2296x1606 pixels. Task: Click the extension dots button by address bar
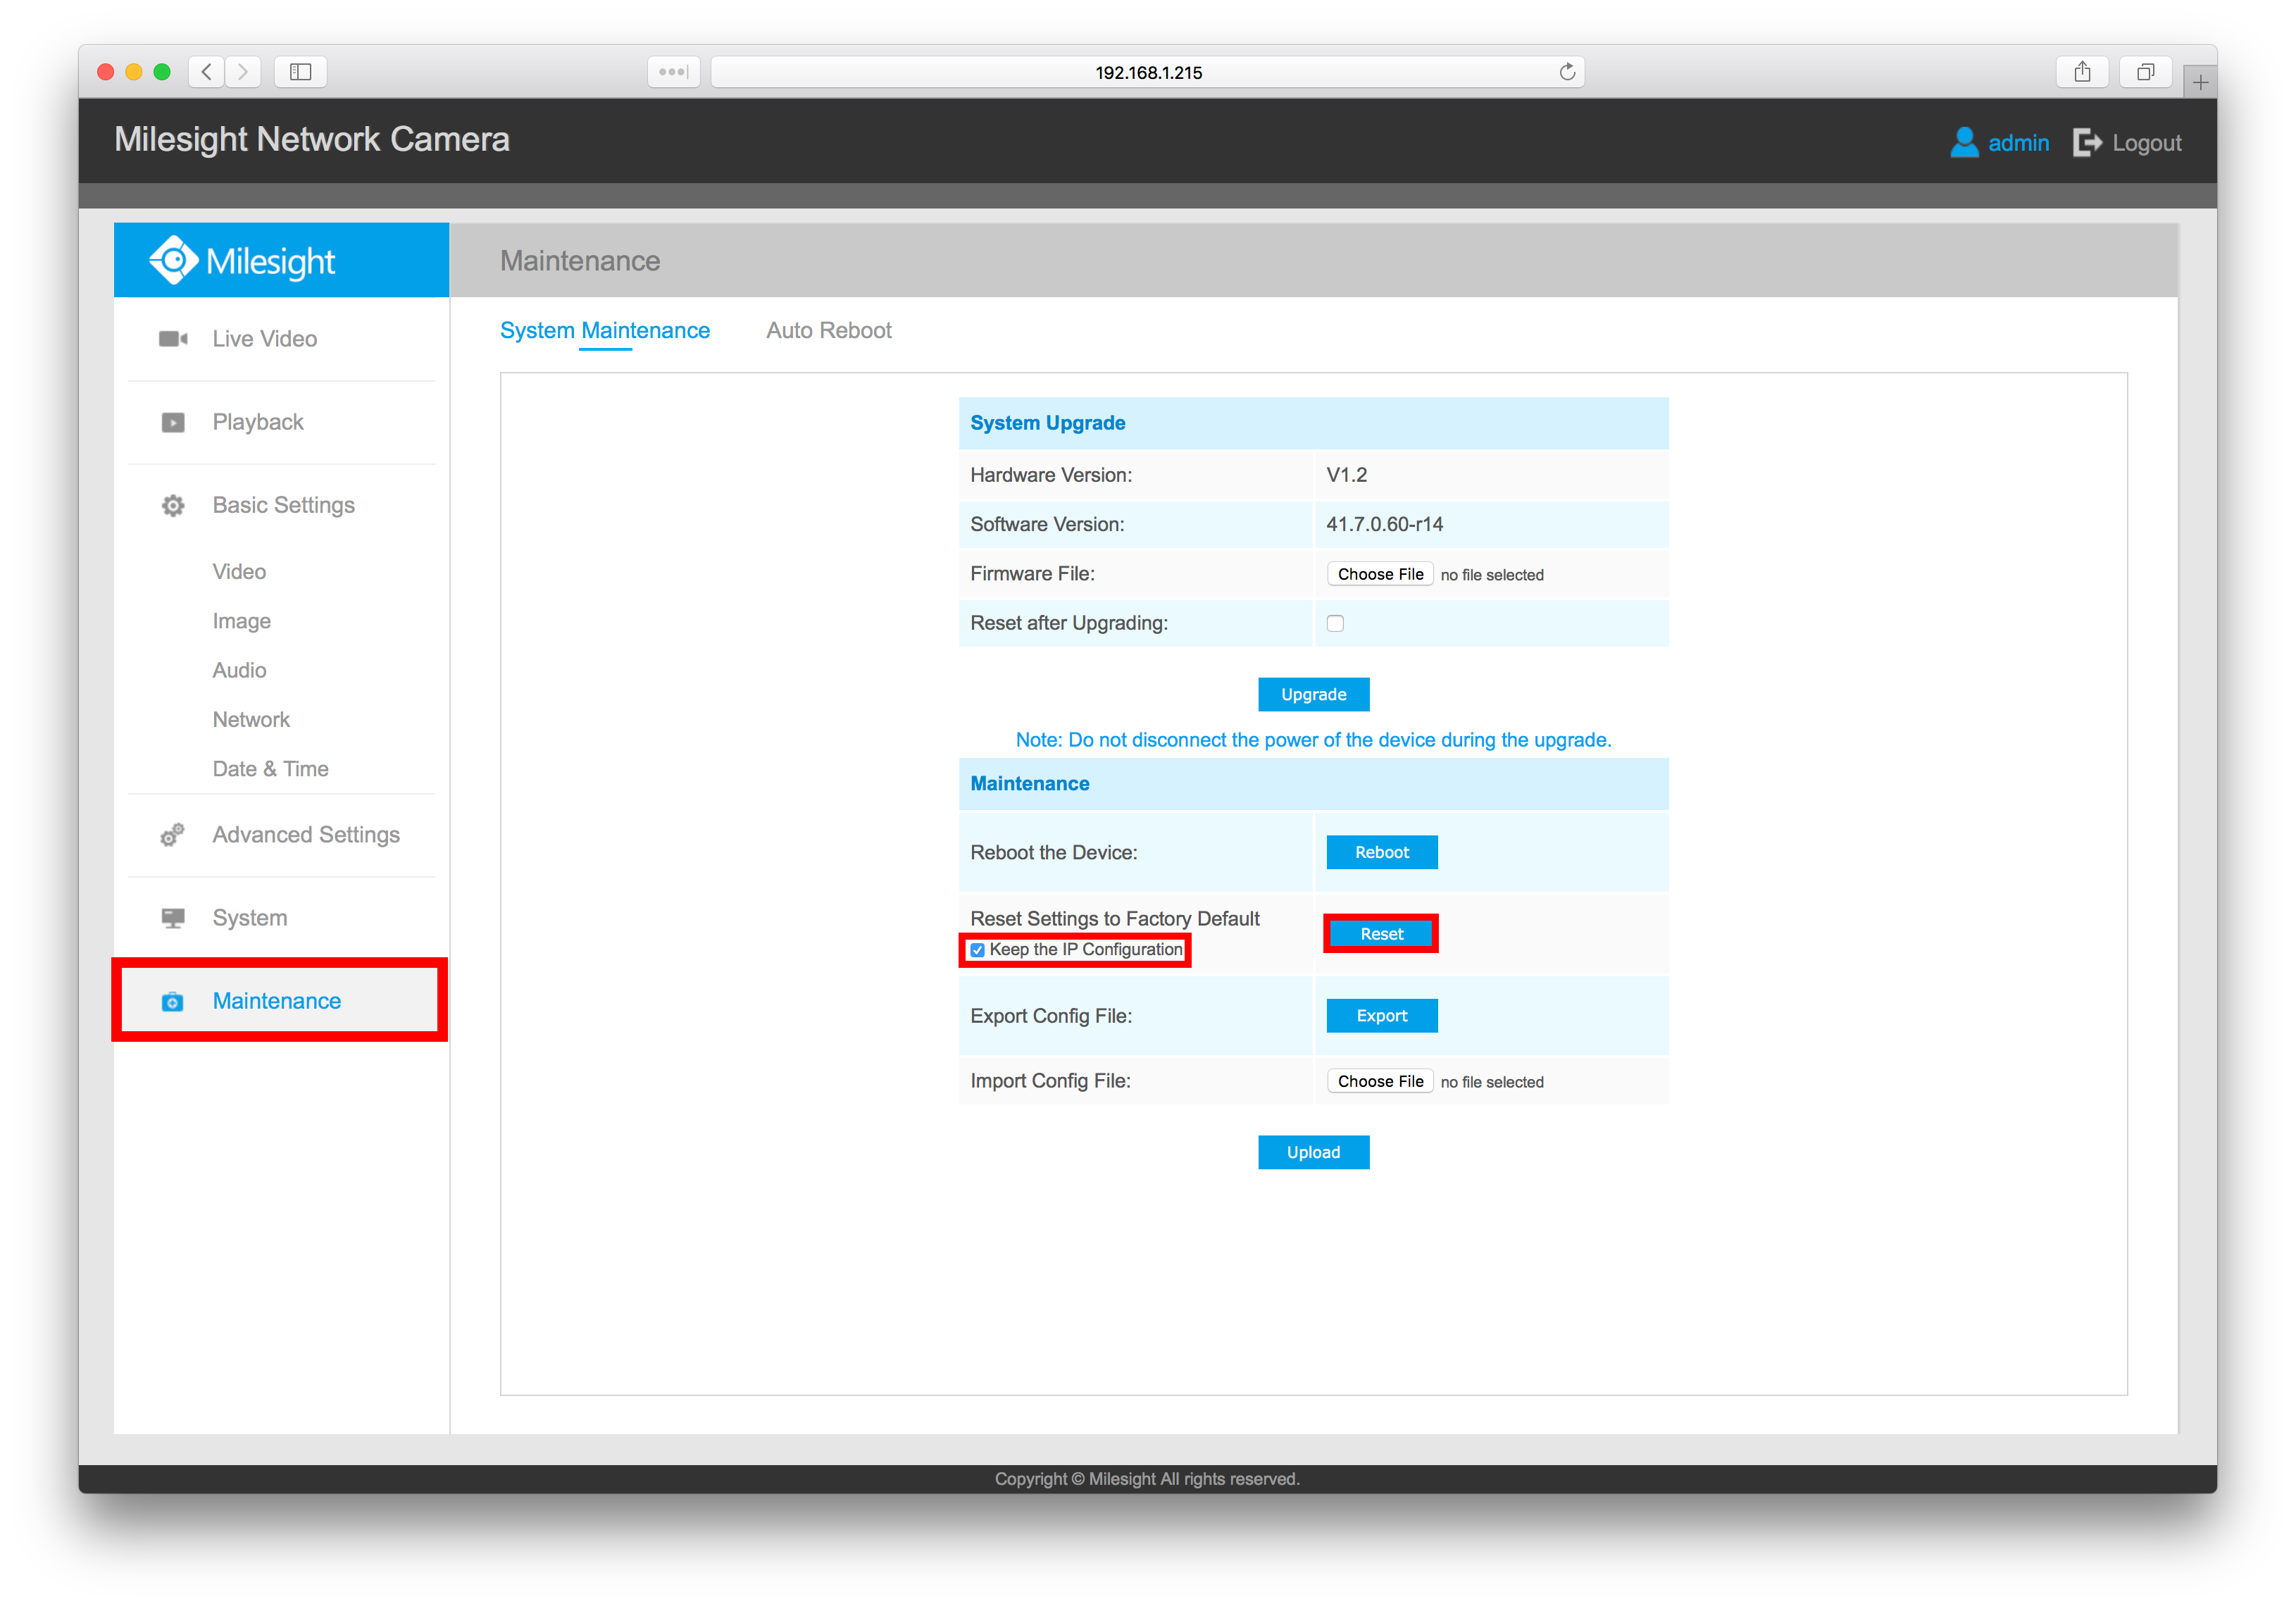point(674,72)
